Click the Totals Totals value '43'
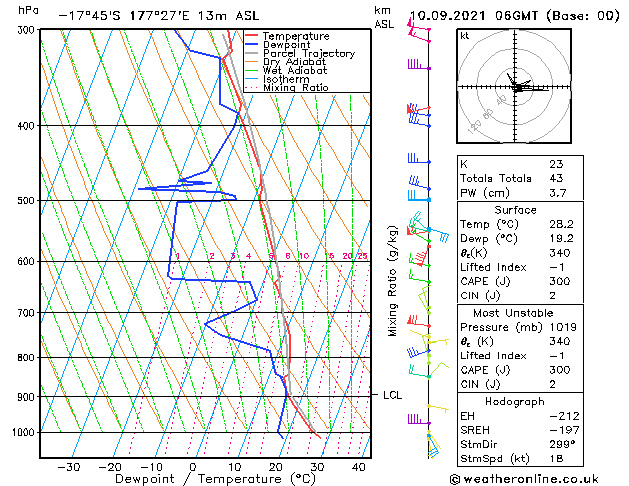This screenshot has height=486, width=629. pyautogui.click(x=556, y=178)
